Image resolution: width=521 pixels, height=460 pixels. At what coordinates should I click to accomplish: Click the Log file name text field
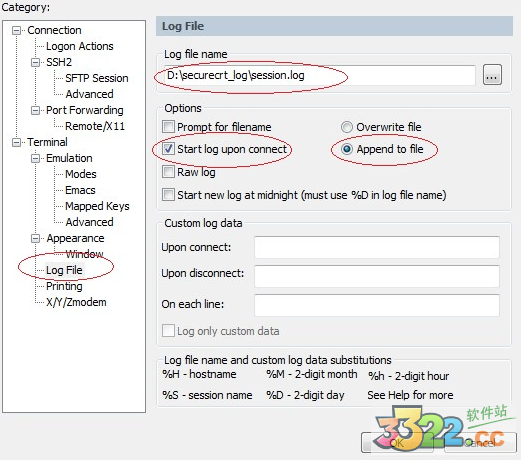319,75
